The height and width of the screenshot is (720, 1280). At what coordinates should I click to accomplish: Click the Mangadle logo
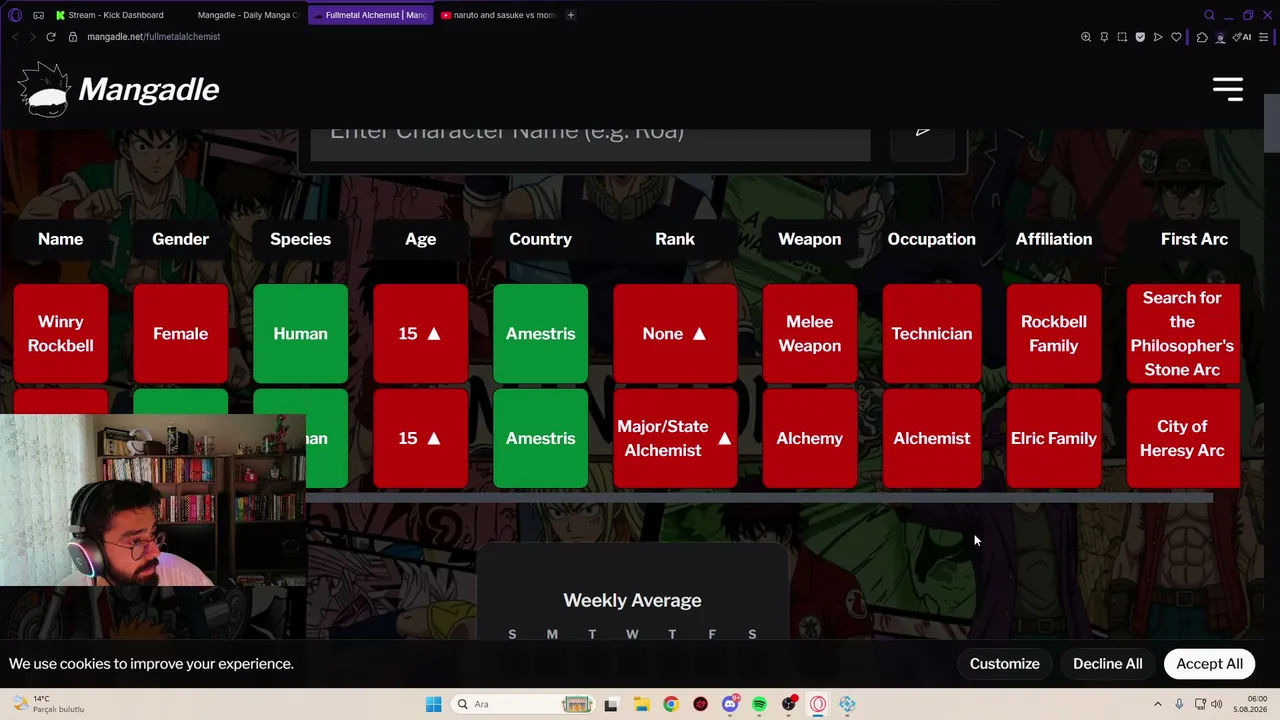[118, 90]
